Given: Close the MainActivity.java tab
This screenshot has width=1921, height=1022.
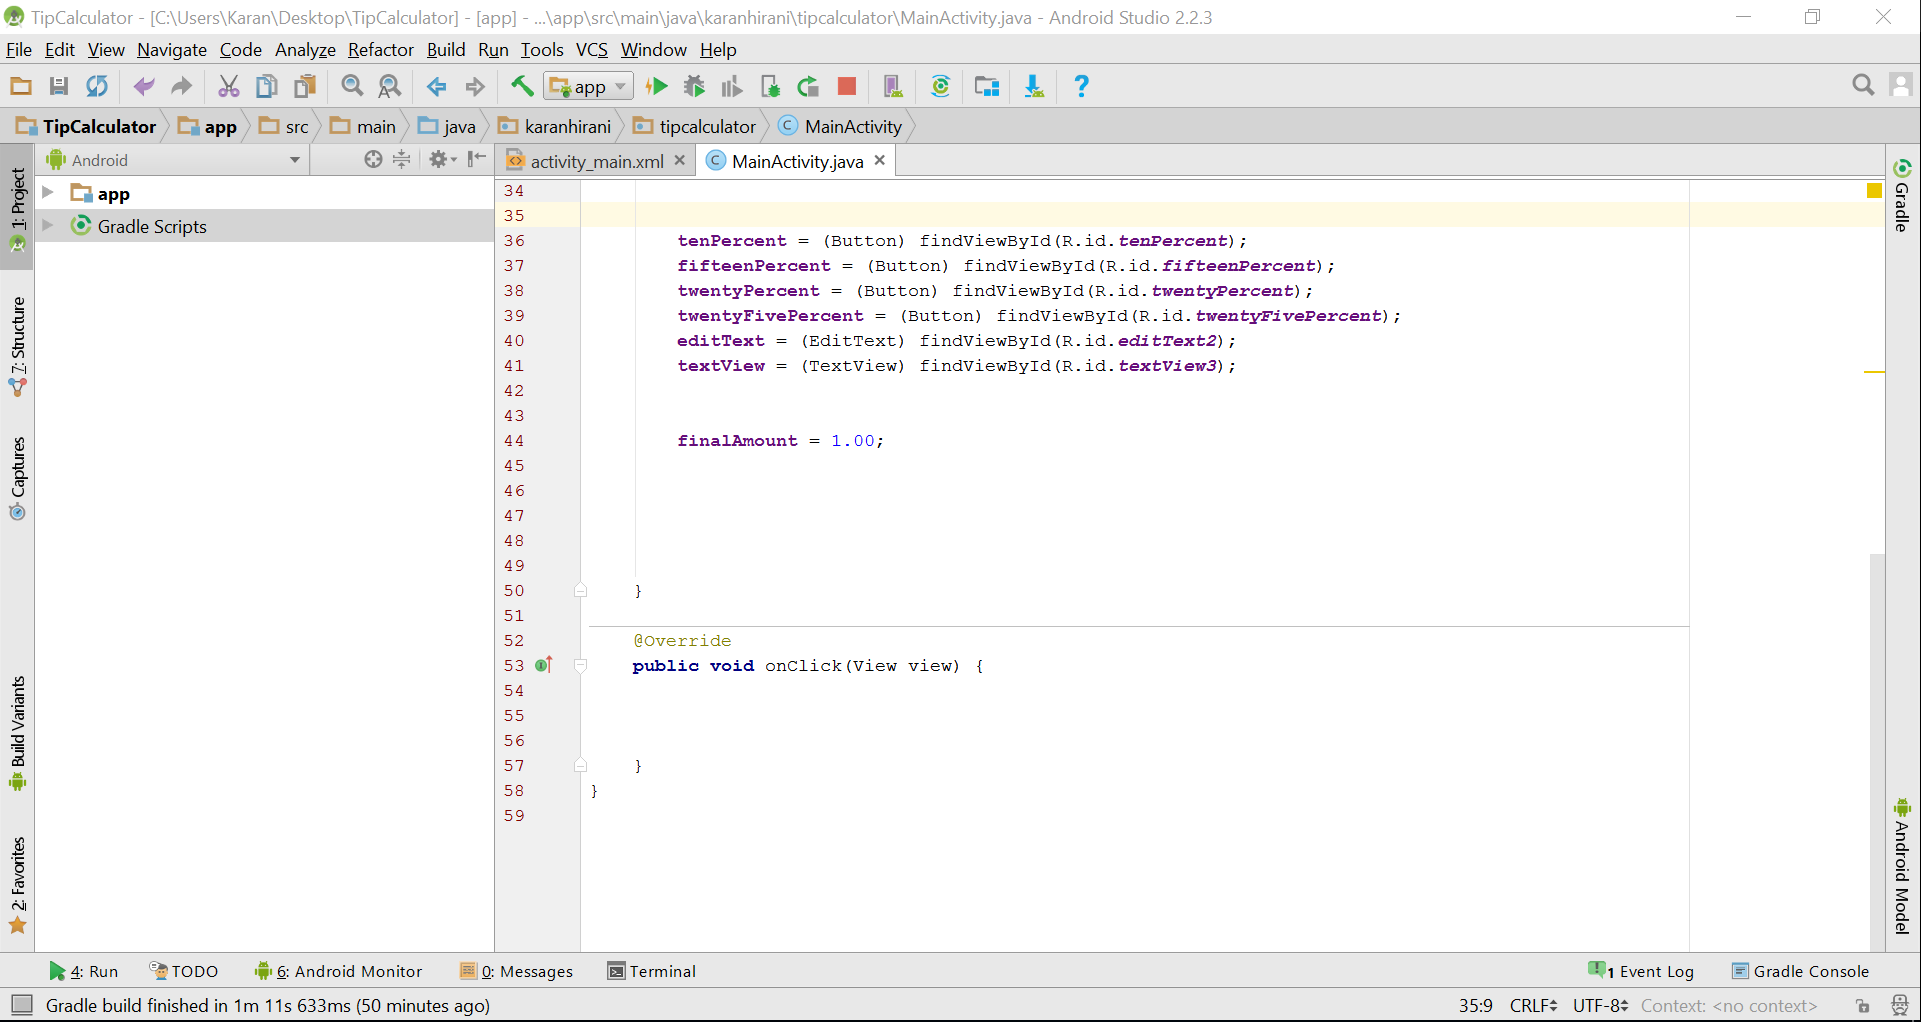Looking at the screenshot, I should click(880, 160).
